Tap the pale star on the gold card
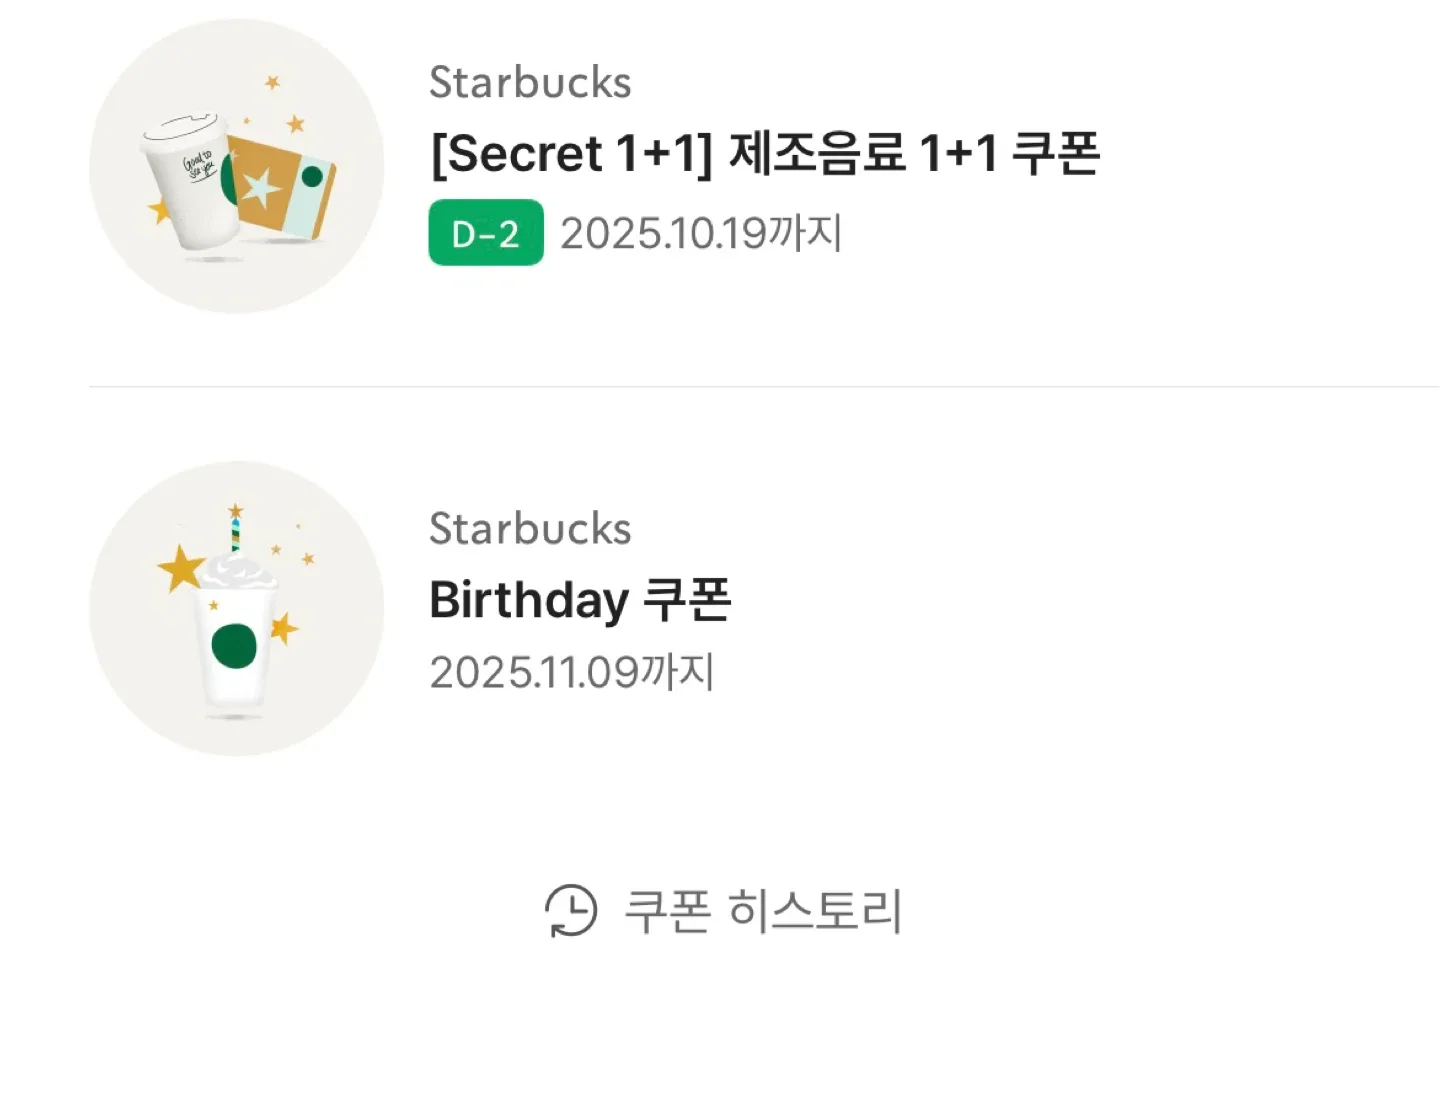Image resolution: width=1440 pixels, height=1108 pixels. pos(263,187)
